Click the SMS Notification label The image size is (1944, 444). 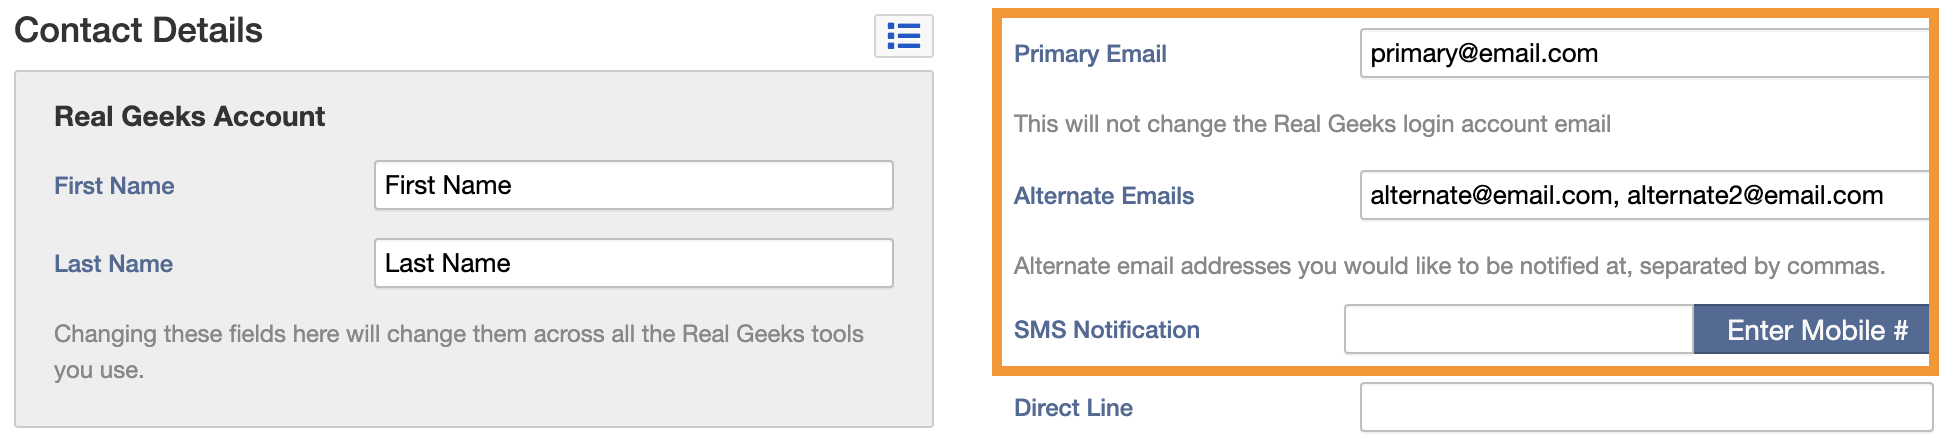coord(1107,330)
